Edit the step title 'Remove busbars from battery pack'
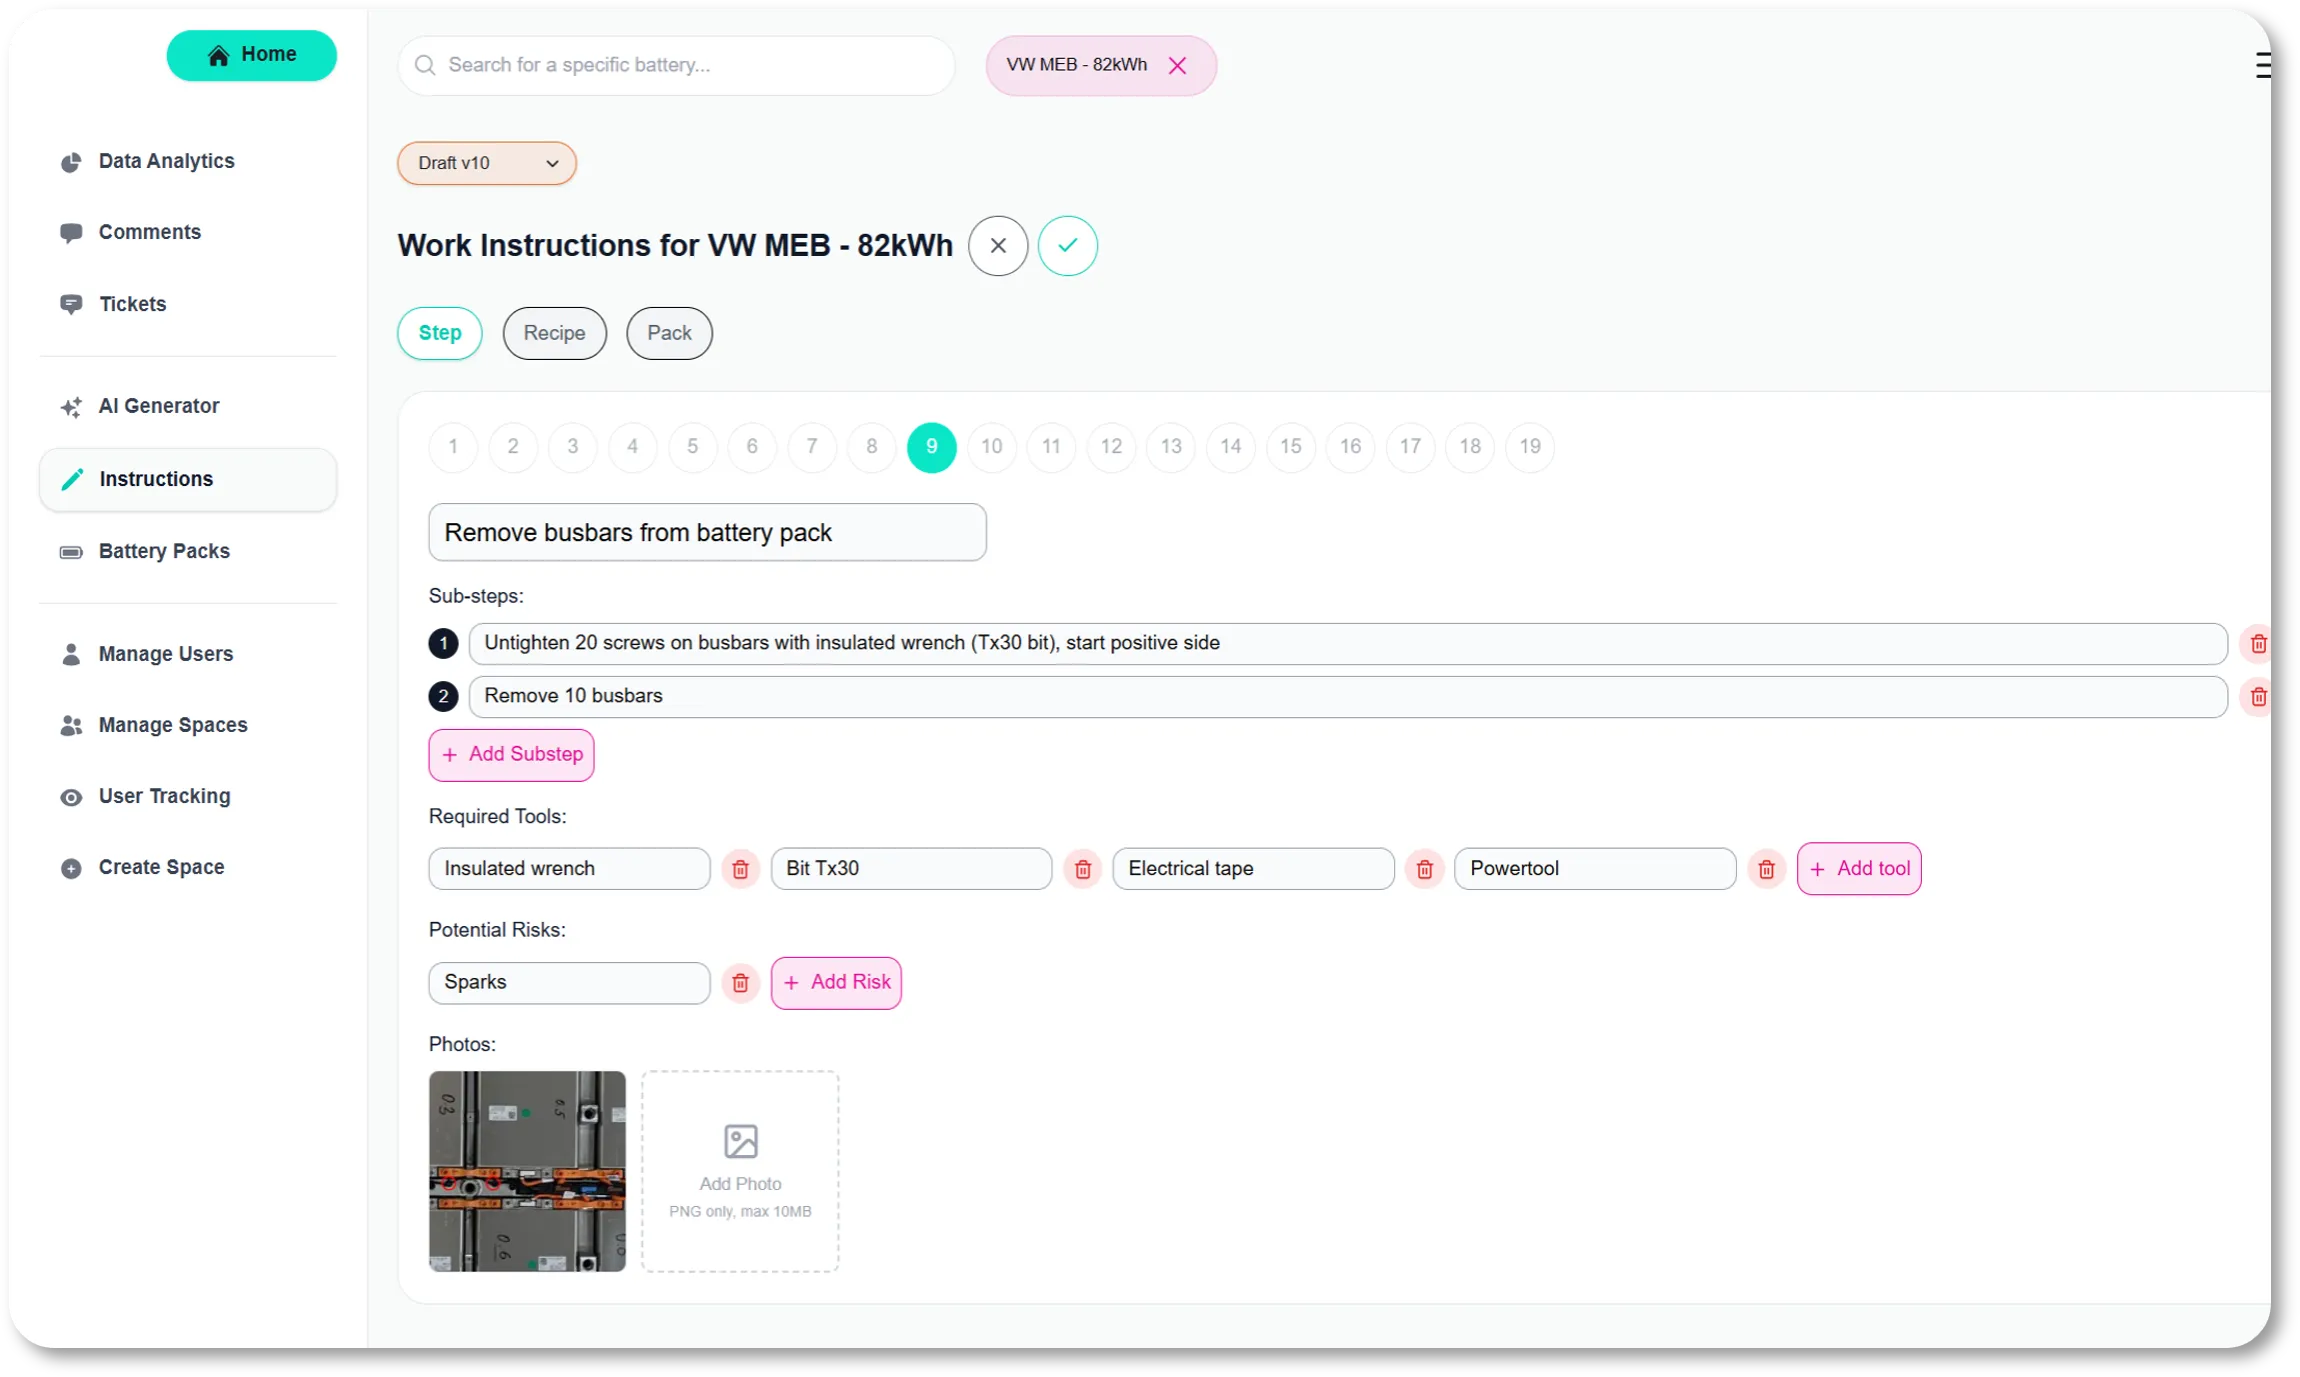The height and width of the screenshot is (1377, 2300). coord(707,533)
